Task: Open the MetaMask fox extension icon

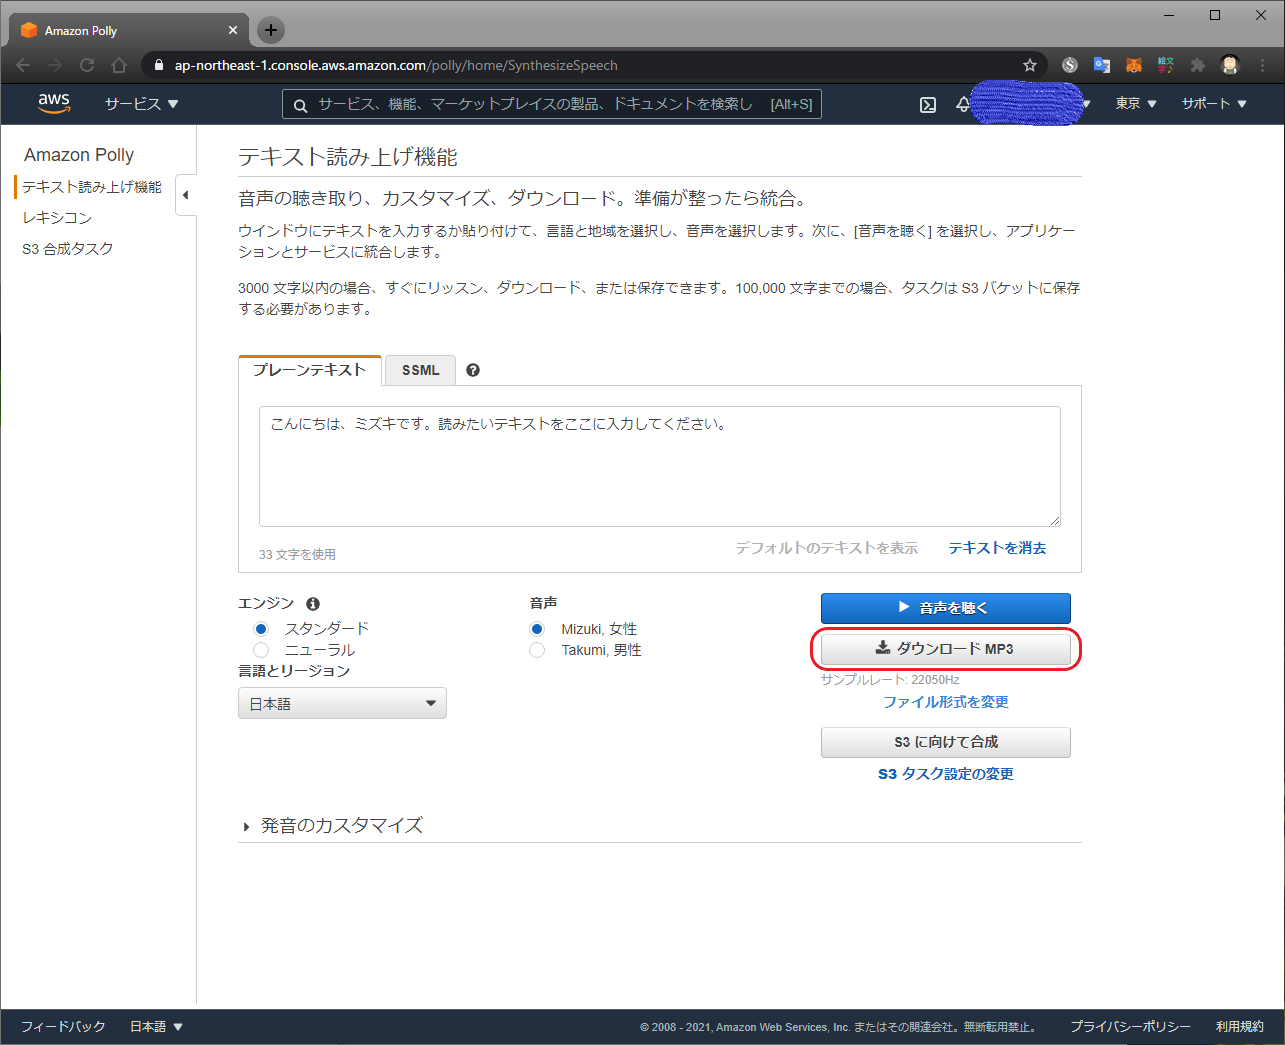Action: 1134,65
